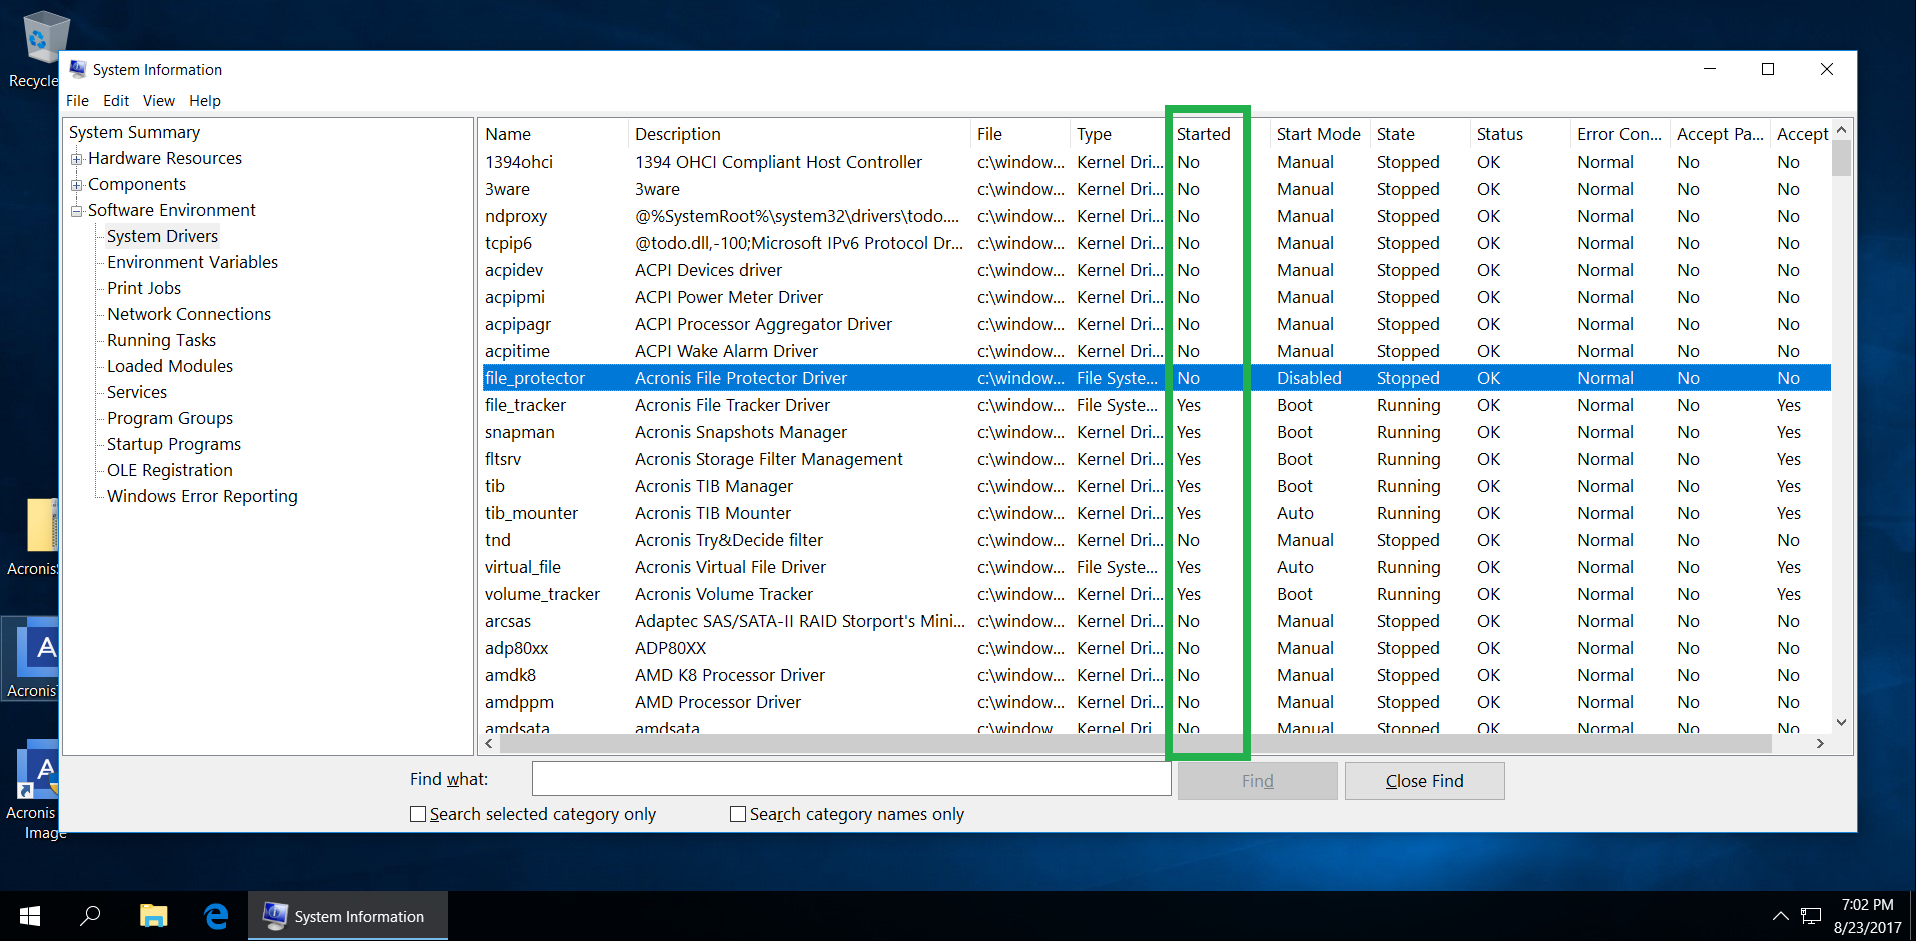This screenshot has height=941, width=1916.
Task: Click System Information taskbar button
Action: click(347, 916)
